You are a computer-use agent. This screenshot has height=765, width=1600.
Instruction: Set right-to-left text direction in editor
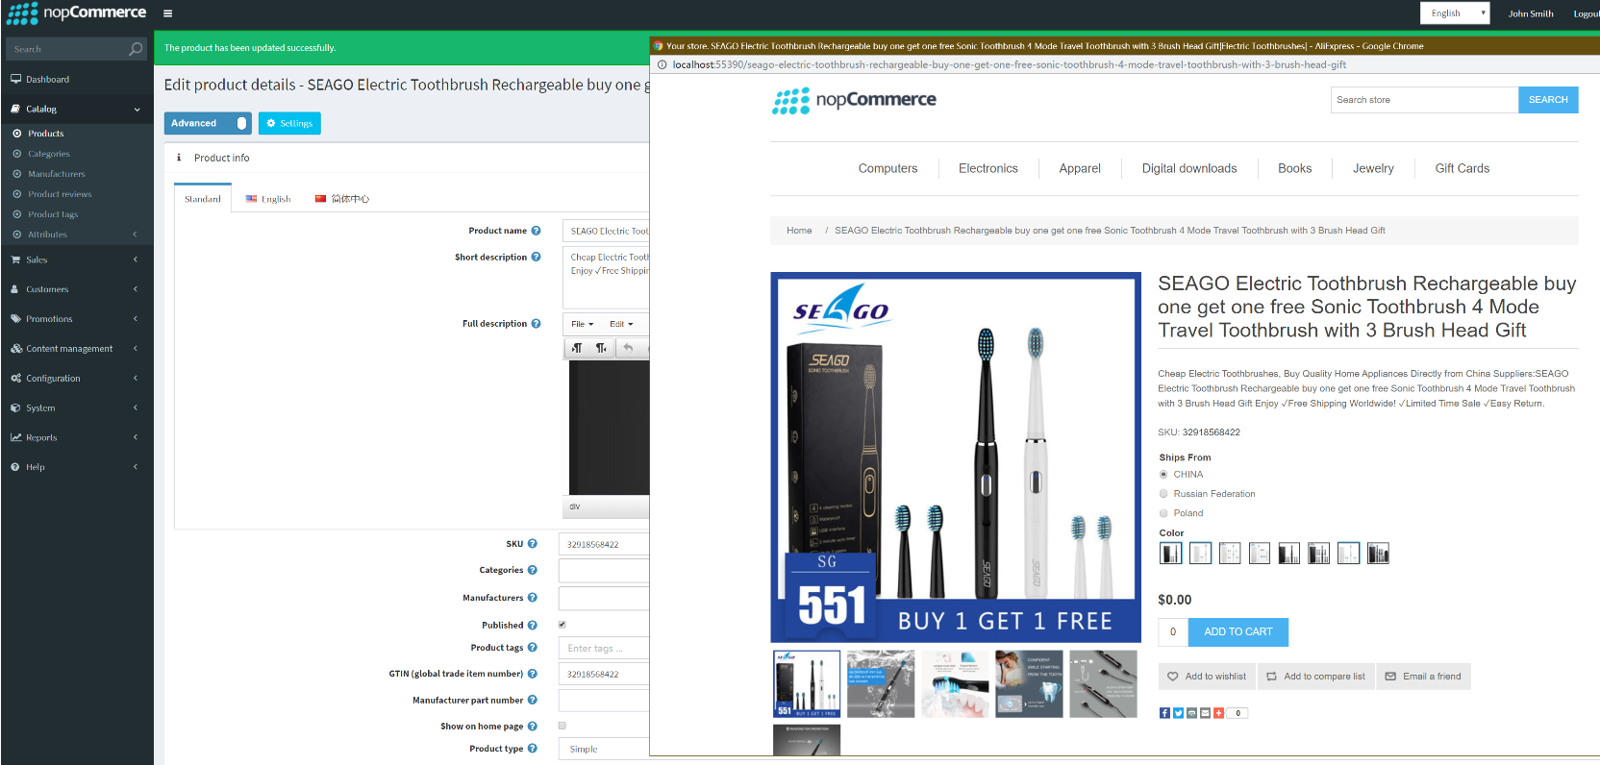[x=601, y=348]
